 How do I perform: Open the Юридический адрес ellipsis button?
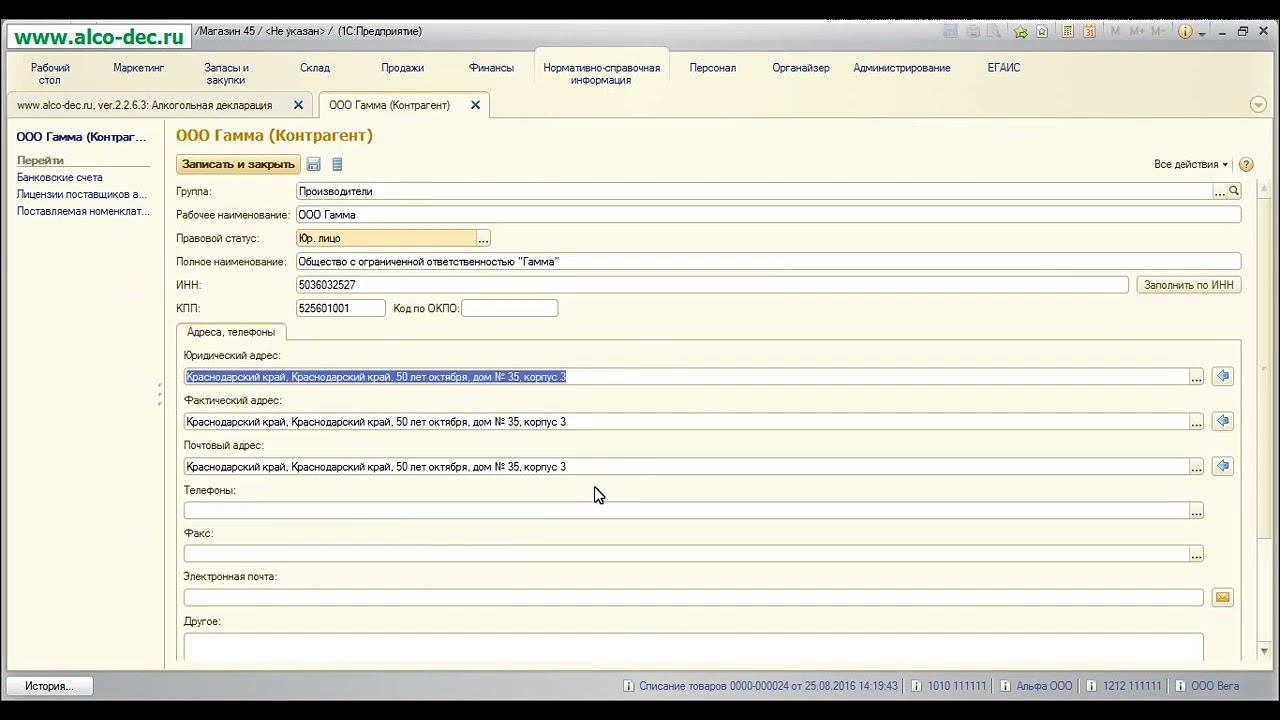coord(1196,377)
